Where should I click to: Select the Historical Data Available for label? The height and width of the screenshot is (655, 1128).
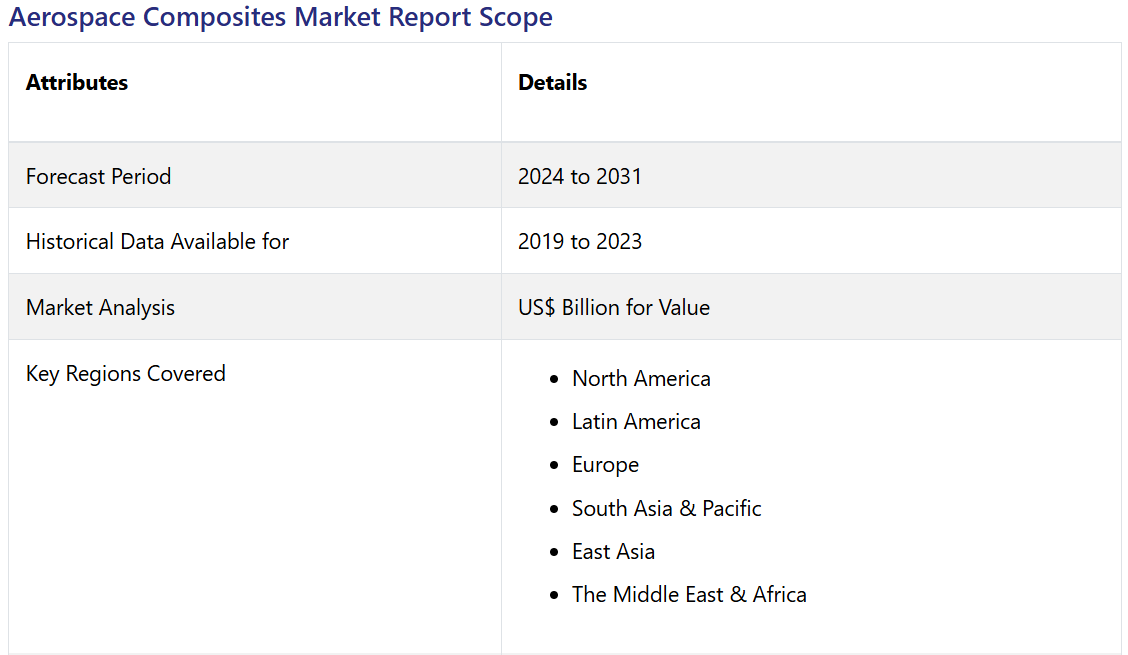pos(157,241)
